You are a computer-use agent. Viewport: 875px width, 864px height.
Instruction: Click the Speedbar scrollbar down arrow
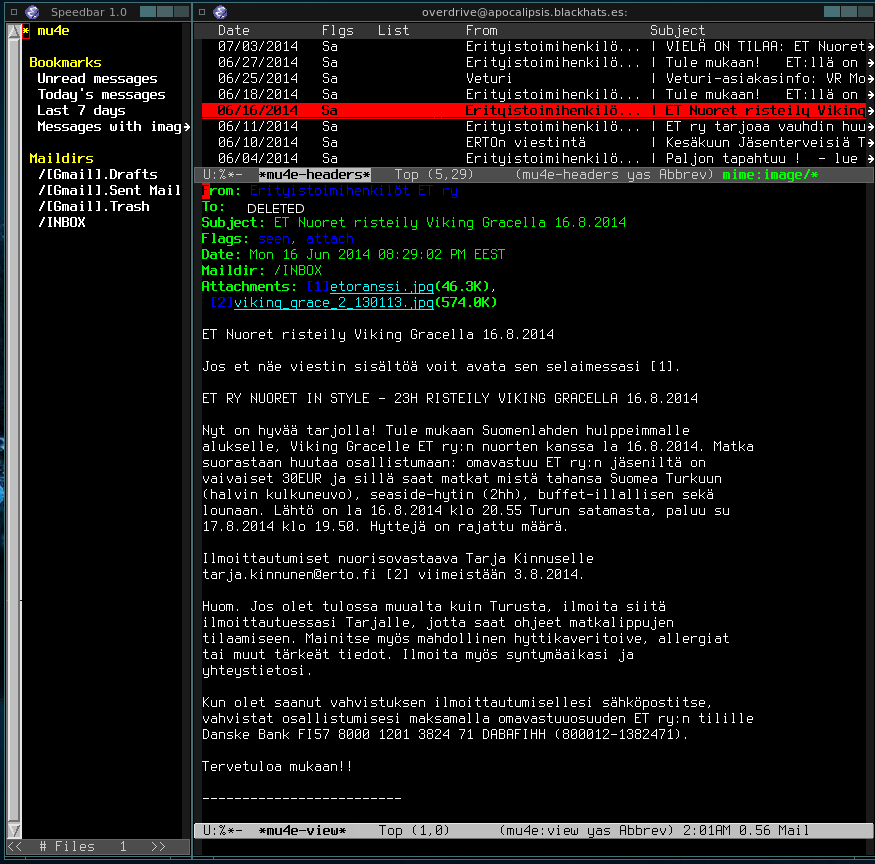pyautogui.click(x=15, y=830)
